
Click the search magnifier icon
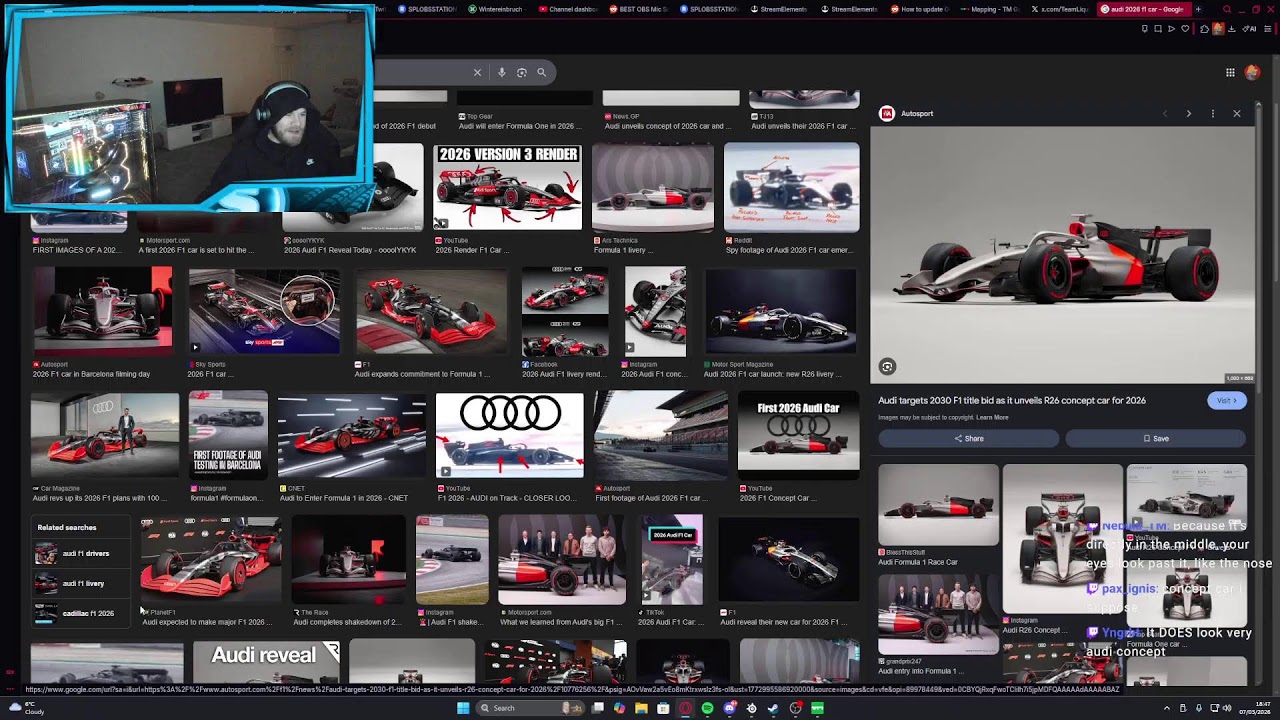[x=541, y=72]
